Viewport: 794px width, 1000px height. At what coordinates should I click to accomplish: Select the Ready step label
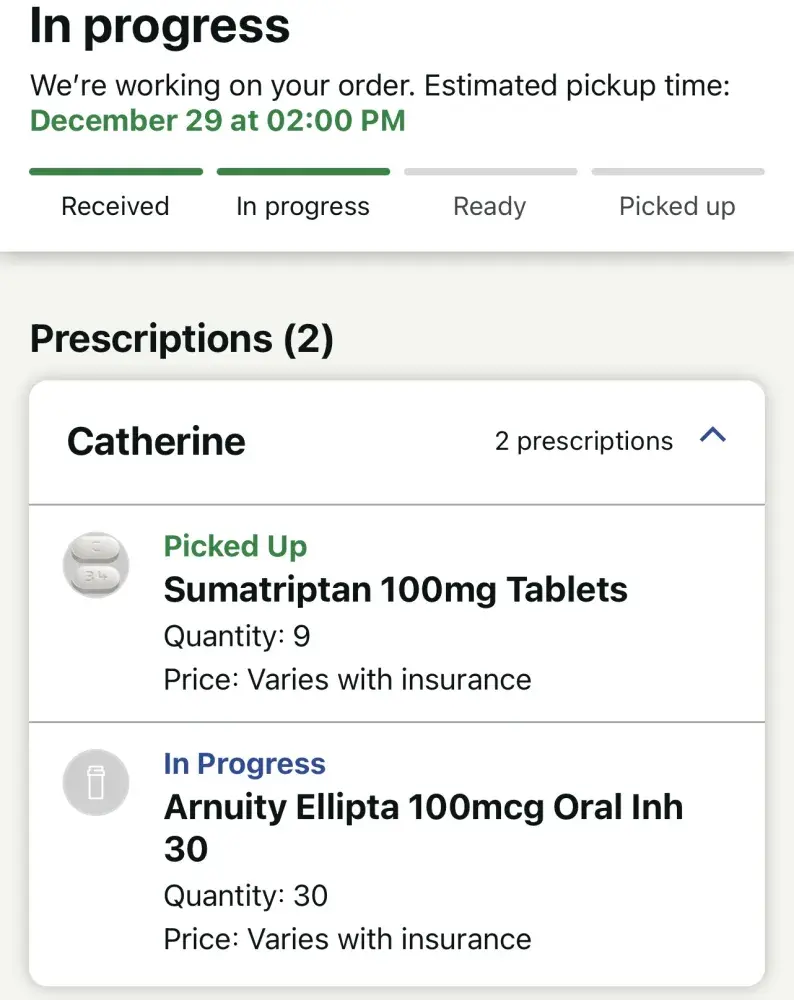[489, 207]
